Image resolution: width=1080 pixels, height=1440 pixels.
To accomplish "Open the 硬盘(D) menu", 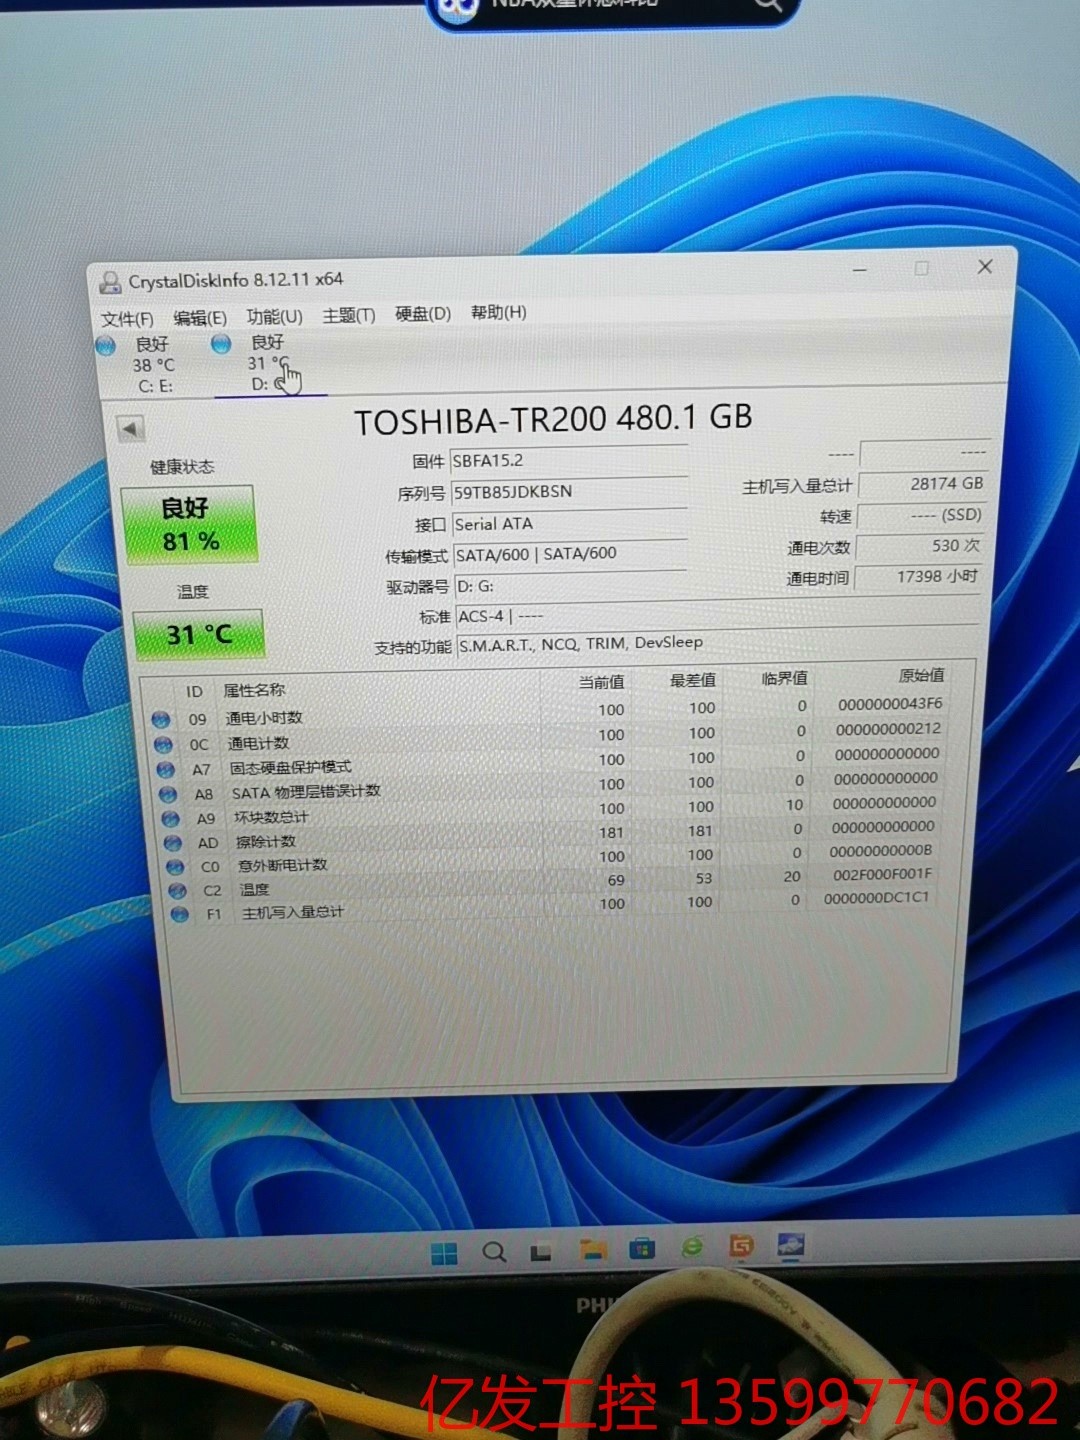I will pos(423,313).
